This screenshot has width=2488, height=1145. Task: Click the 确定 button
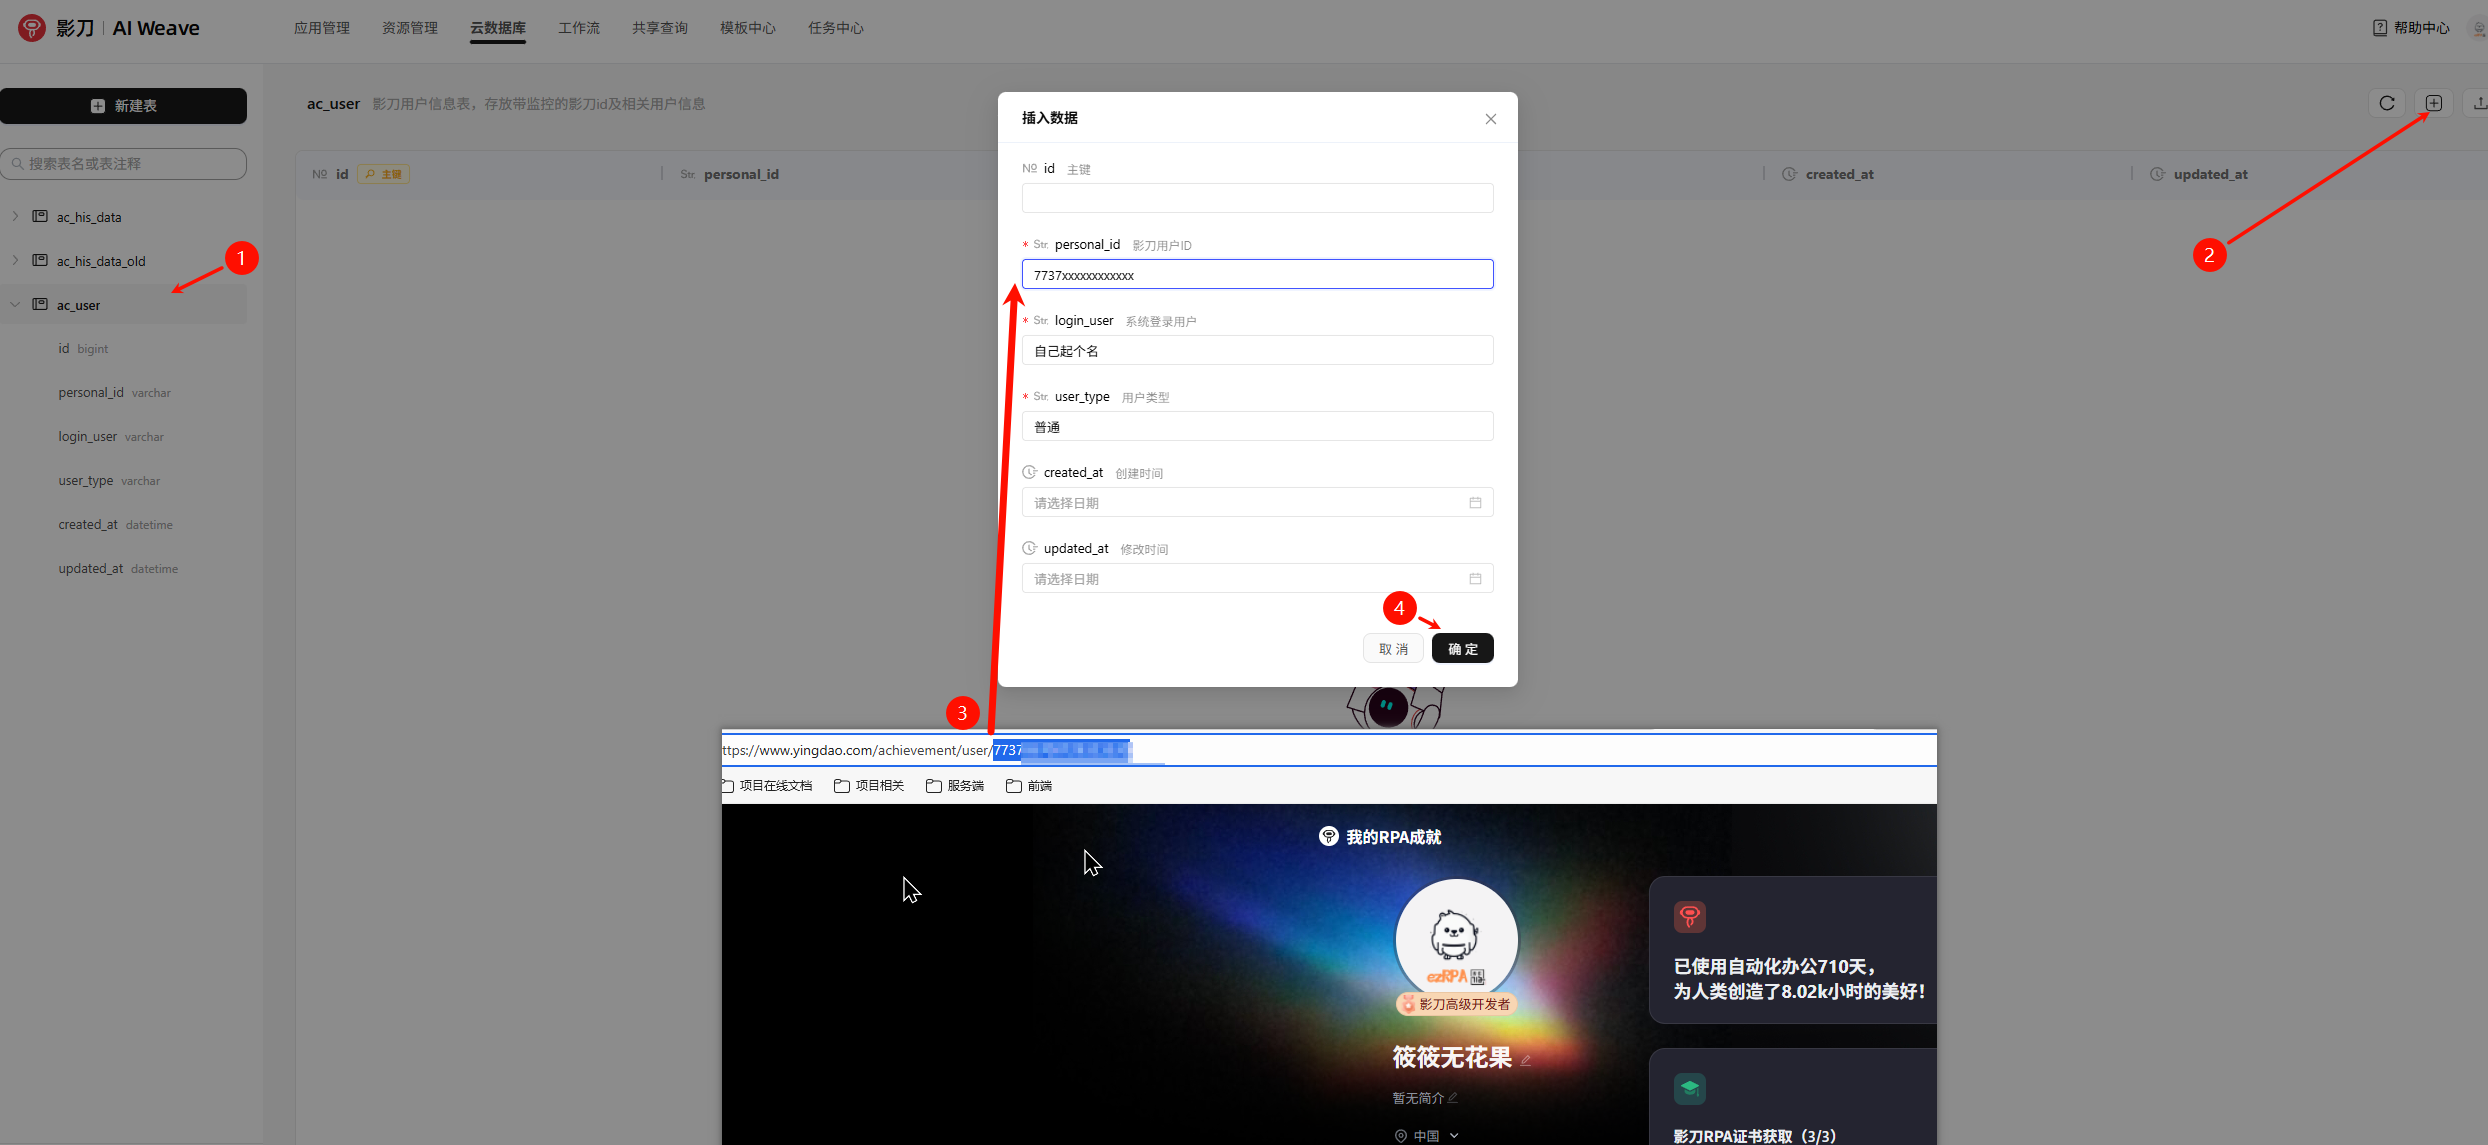(x=1462, y=648)
